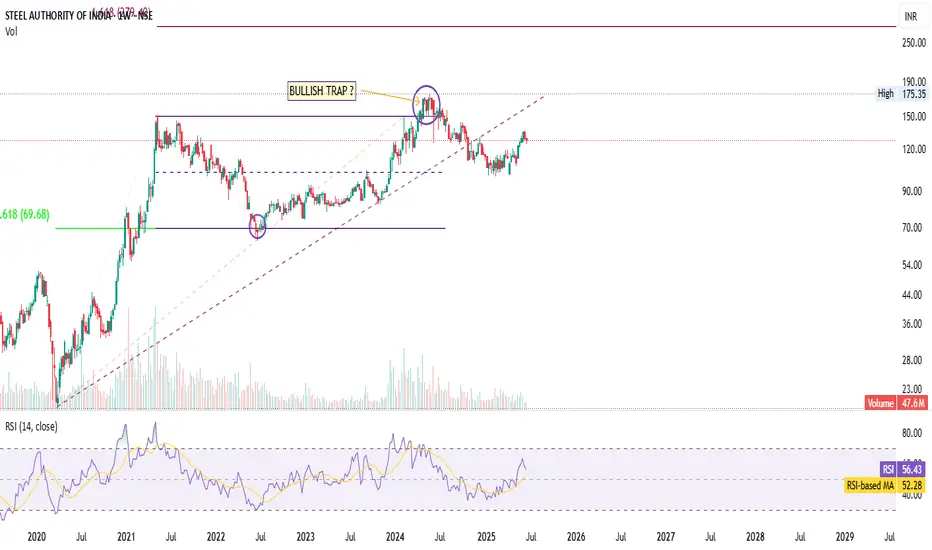Select the green .618 (69.68) Fibonacci label
Viewport: 932px width, 550px height.
[25, 215]
